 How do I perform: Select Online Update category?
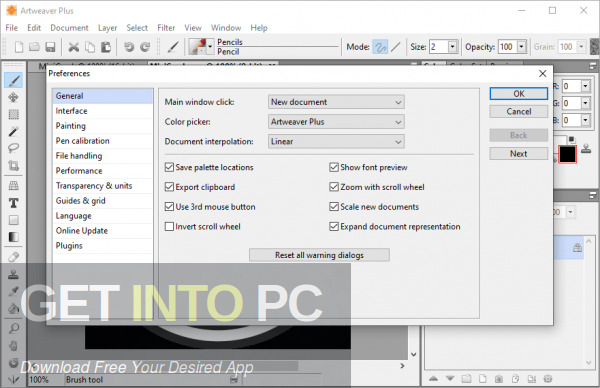tap(103, 231)
